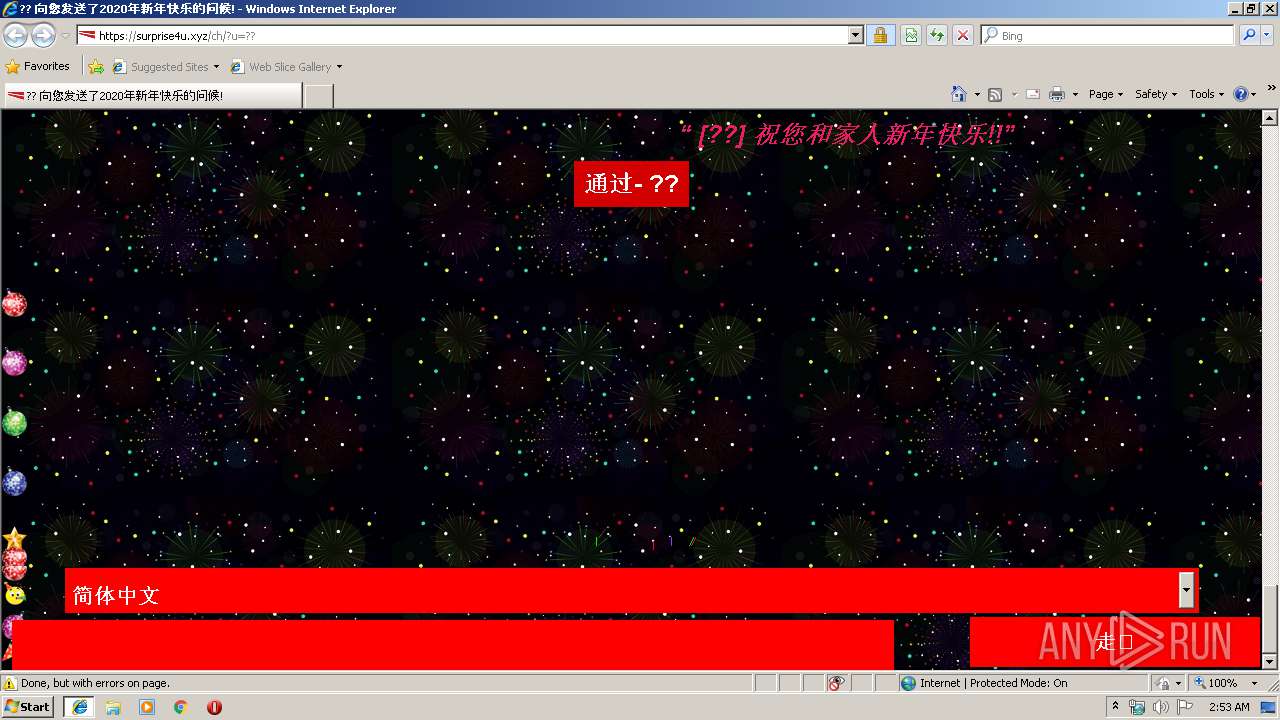
Task: Select the 2020年新年快乐 page tab
Action: tap(151, 96)
